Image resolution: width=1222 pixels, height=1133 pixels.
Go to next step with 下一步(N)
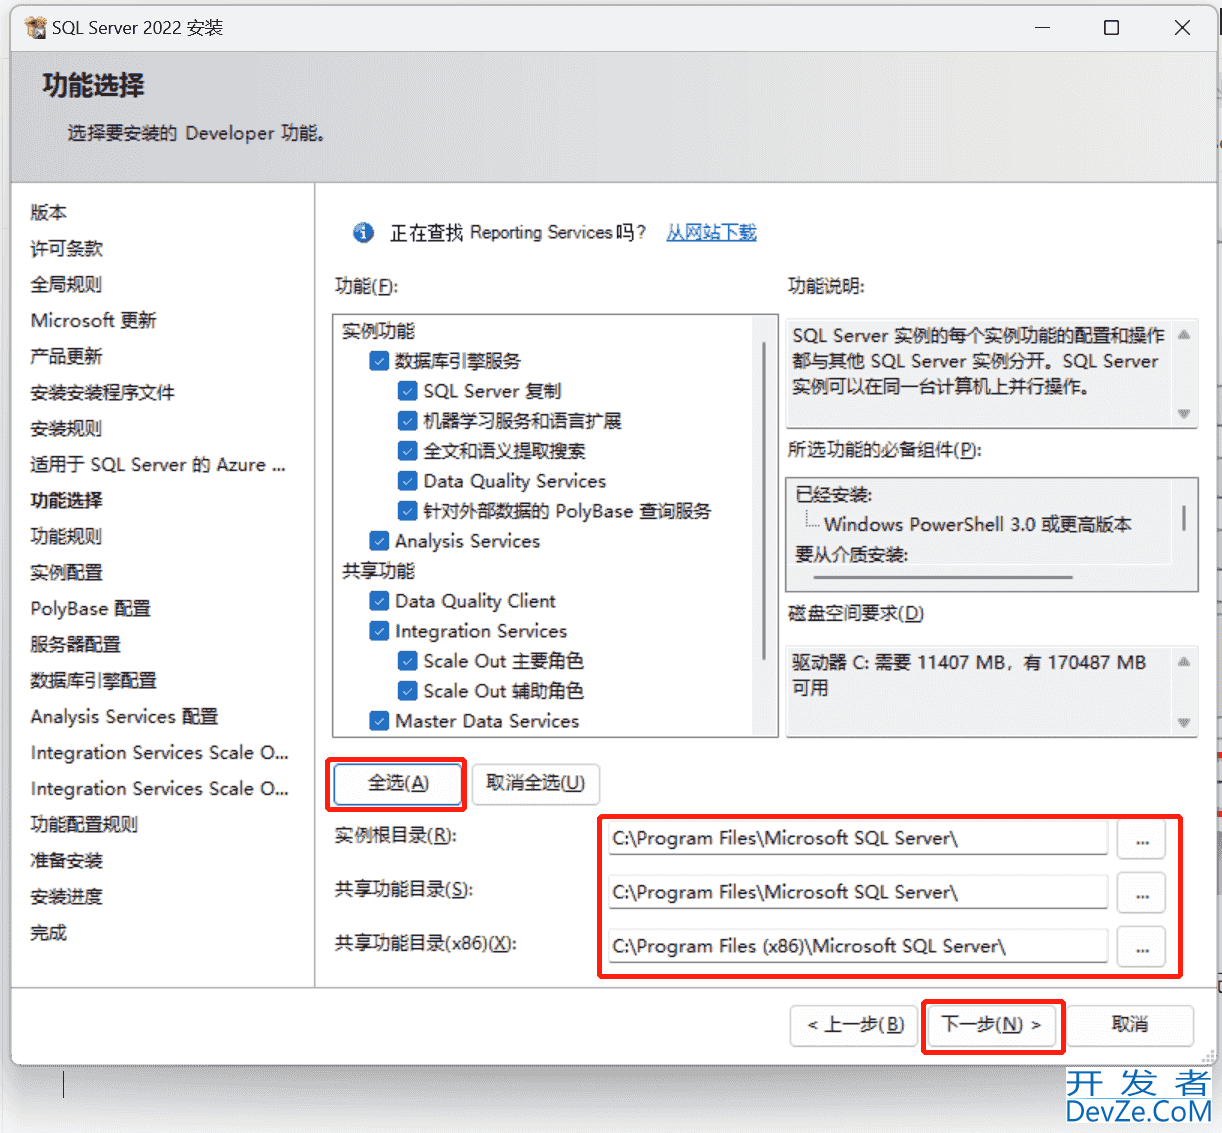(x=991, y=1025)
